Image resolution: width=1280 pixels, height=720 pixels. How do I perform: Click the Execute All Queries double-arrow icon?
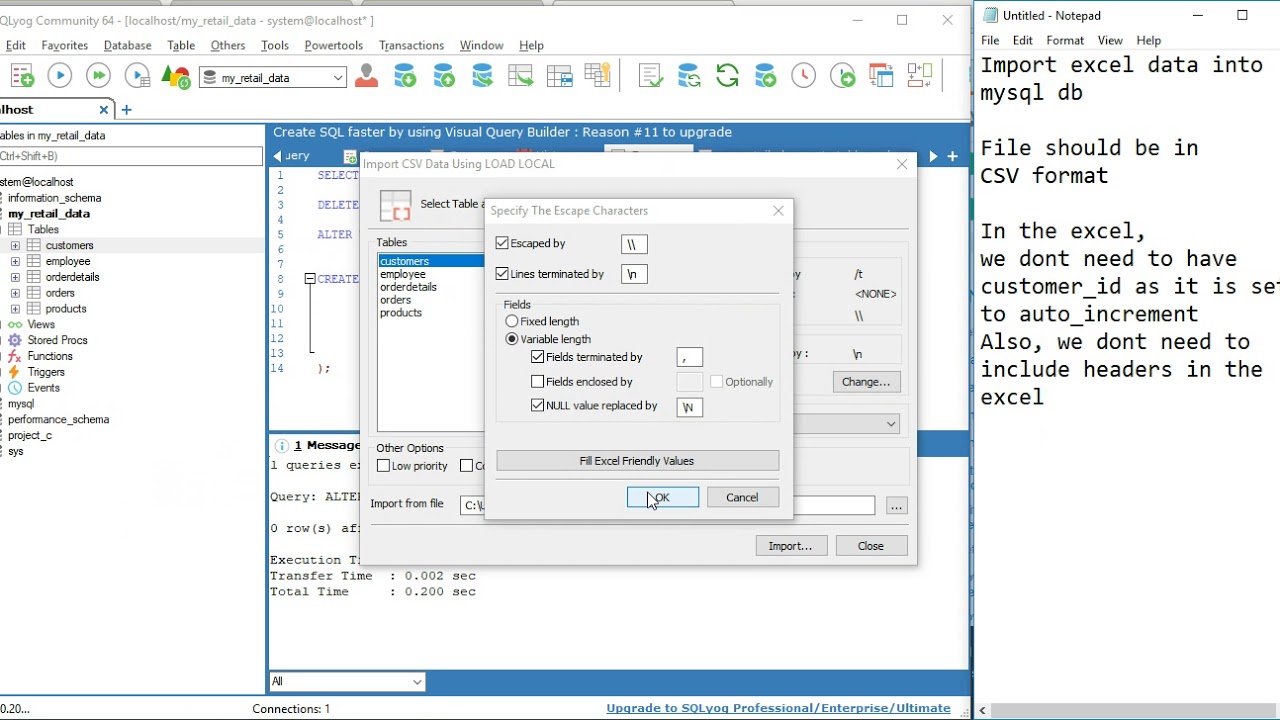pos(98,76)
